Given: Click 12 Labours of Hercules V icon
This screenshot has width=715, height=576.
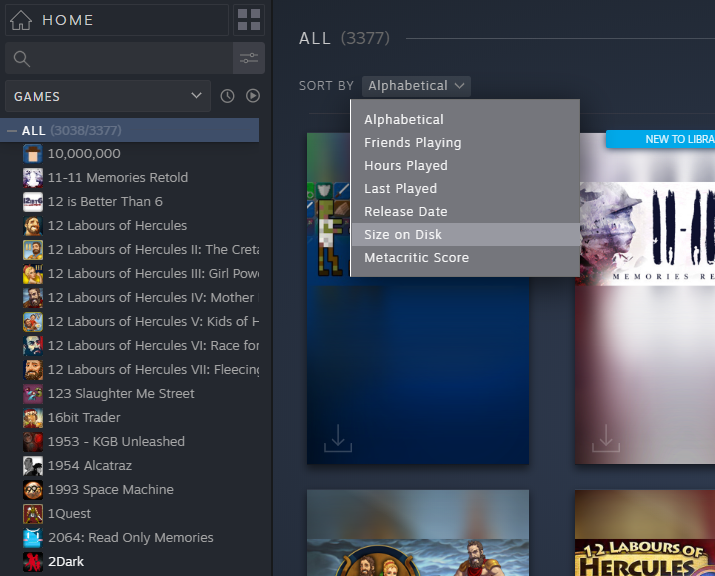Looking at the screenshot, I should coord(33,322).
